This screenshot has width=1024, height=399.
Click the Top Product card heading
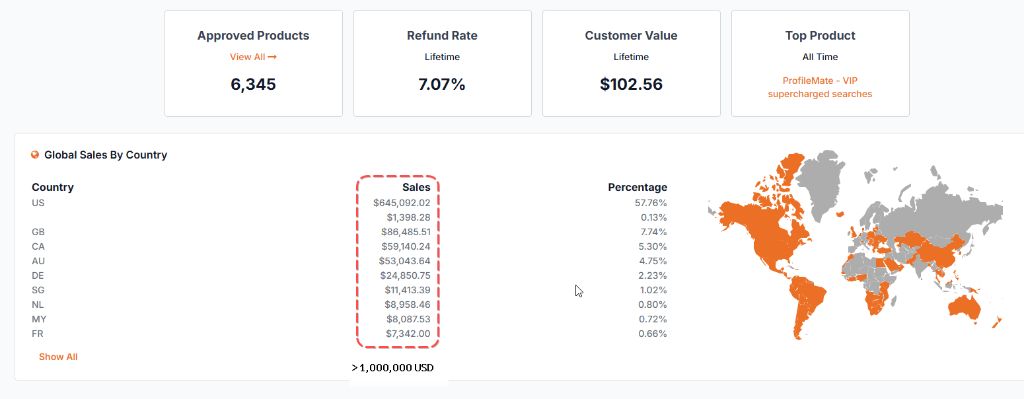[x=820, y=36]
